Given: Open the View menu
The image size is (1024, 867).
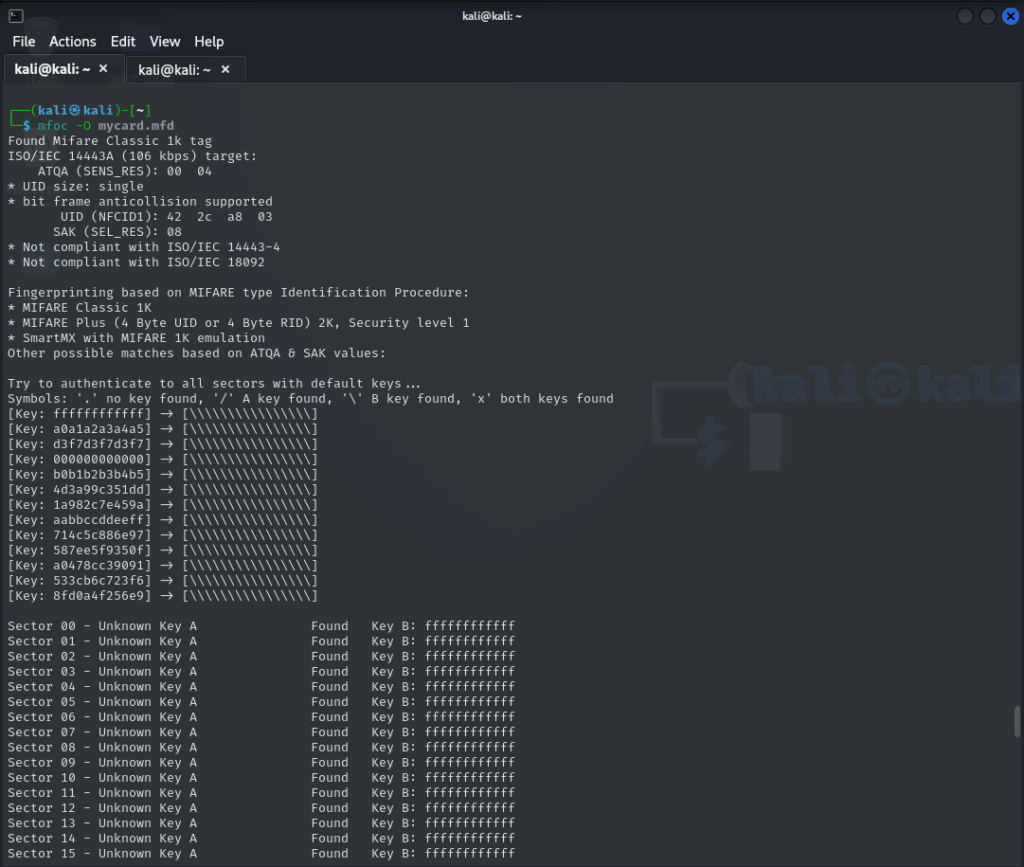Looking at the screenshot, I should [x=165, y=41].
